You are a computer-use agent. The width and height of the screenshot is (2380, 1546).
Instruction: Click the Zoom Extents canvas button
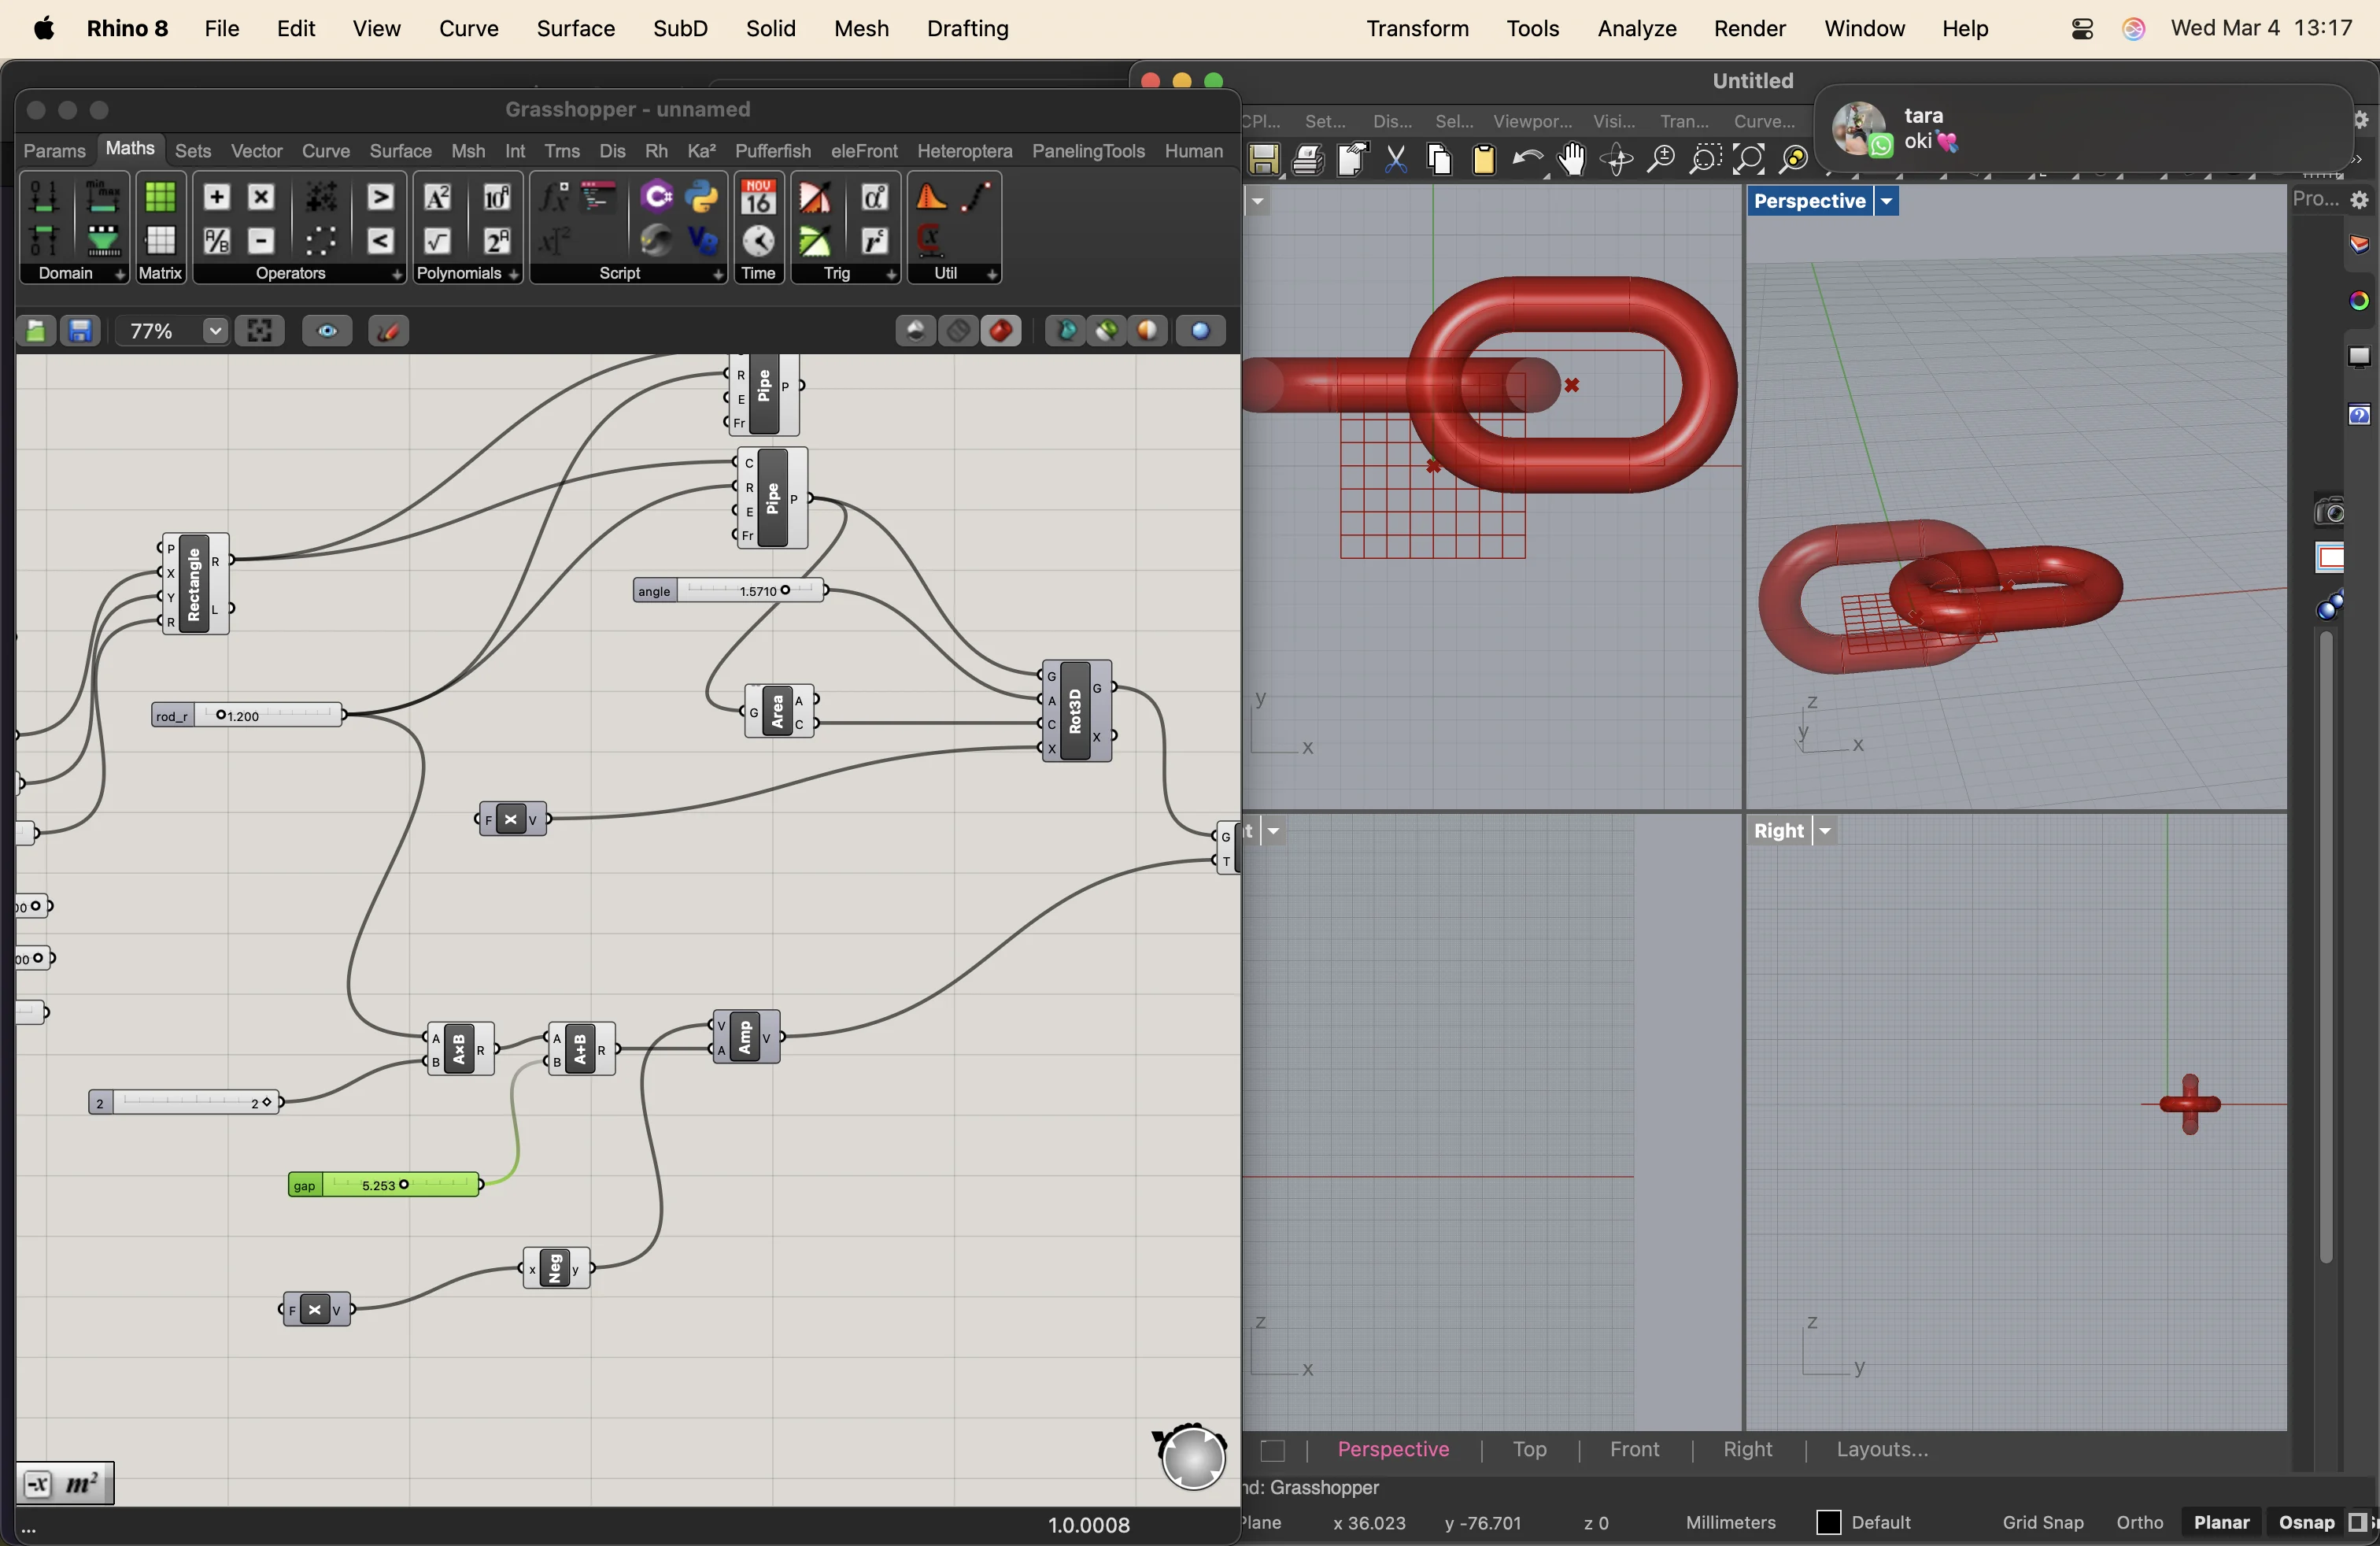[260, 331]
